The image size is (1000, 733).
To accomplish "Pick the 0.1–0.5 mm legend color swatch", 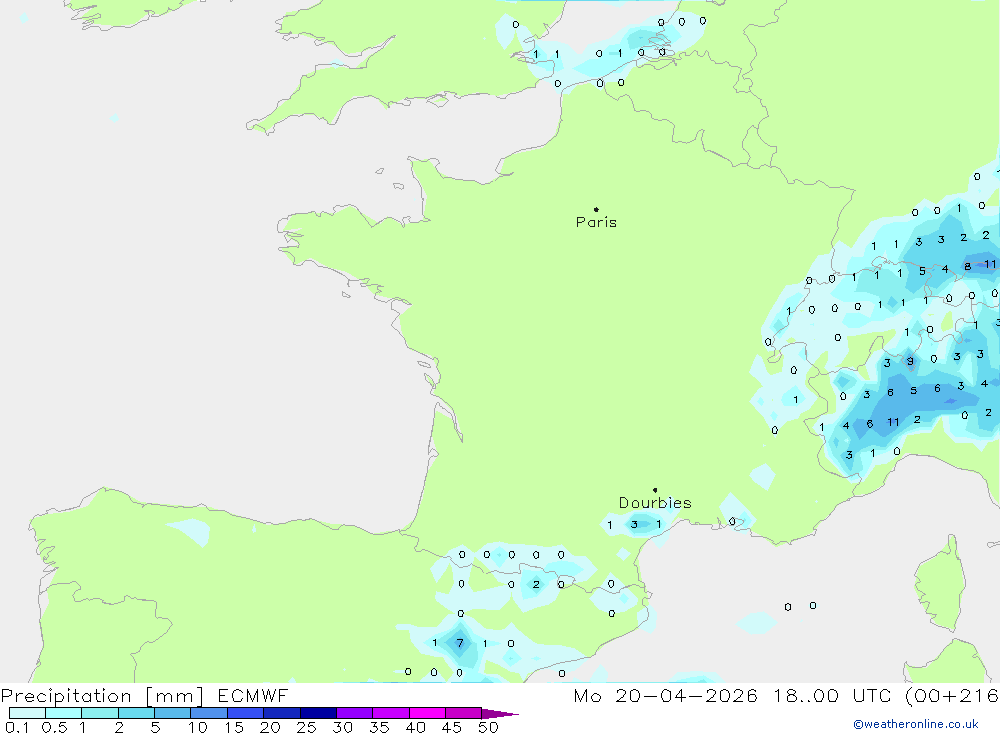I will pos(27,713).
